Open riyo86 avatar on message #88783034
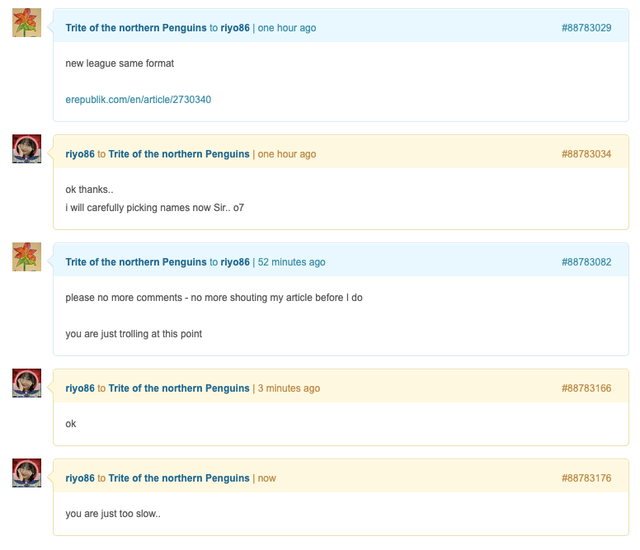The height and width of the screenshot is (550, 640). (x=27, y=149)
